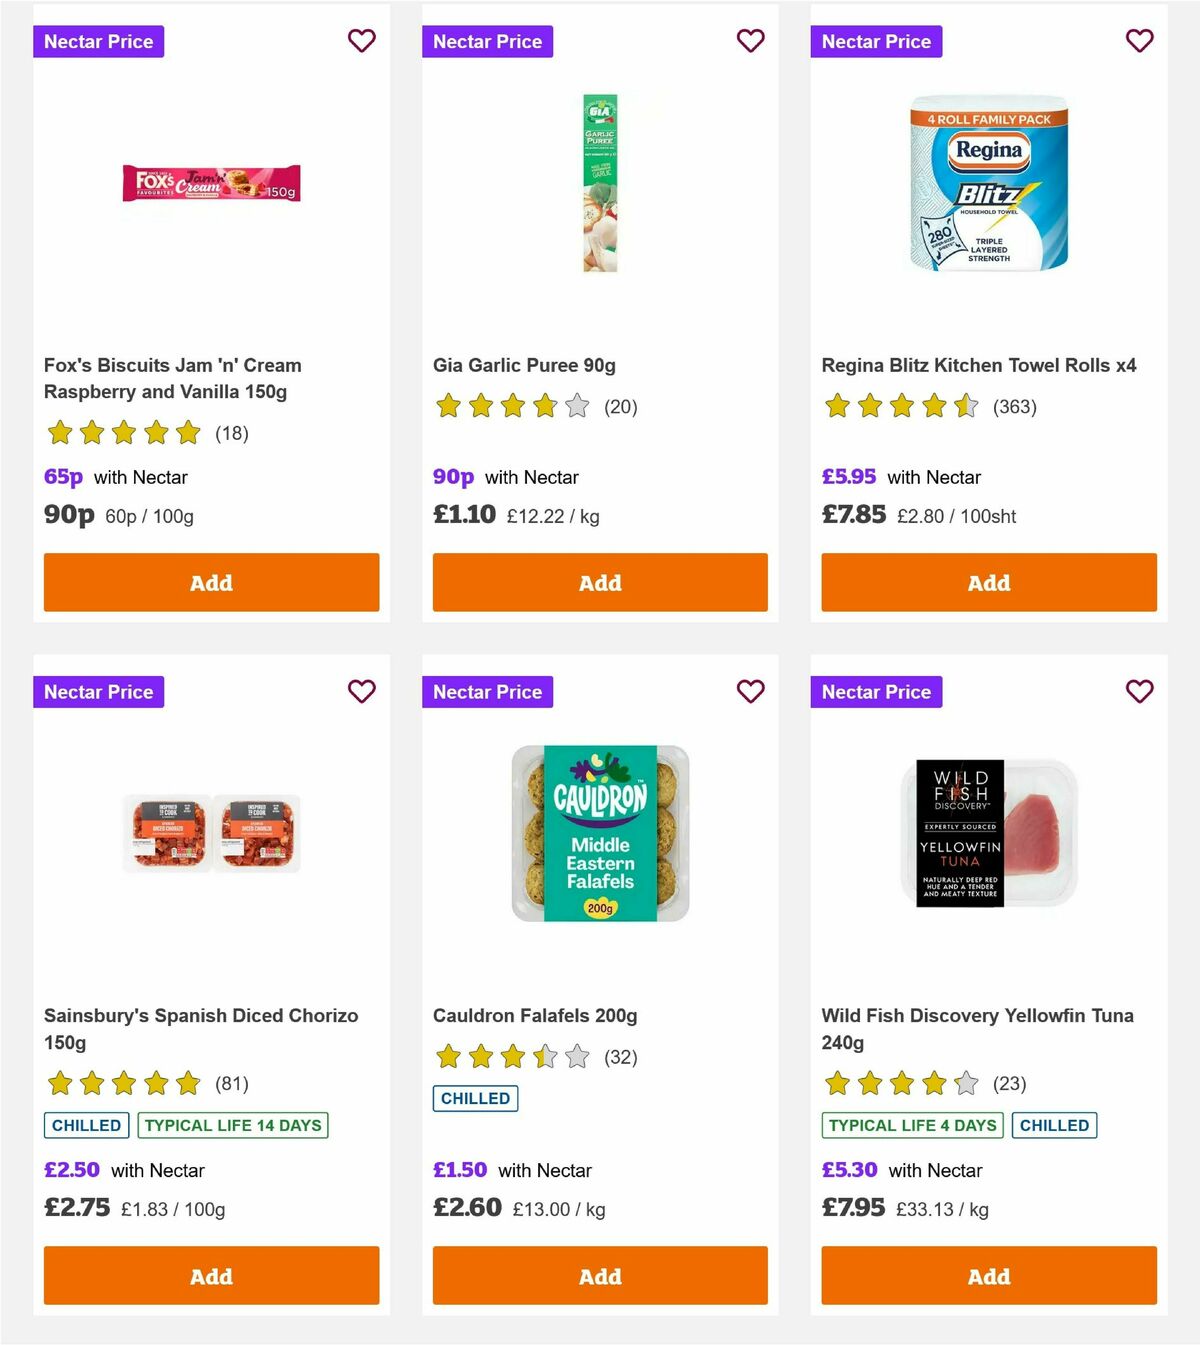Favourite Fox's Biscuits with the heart icon
The height and width of the screenshot is (1345, 1200).
point(361,41)
